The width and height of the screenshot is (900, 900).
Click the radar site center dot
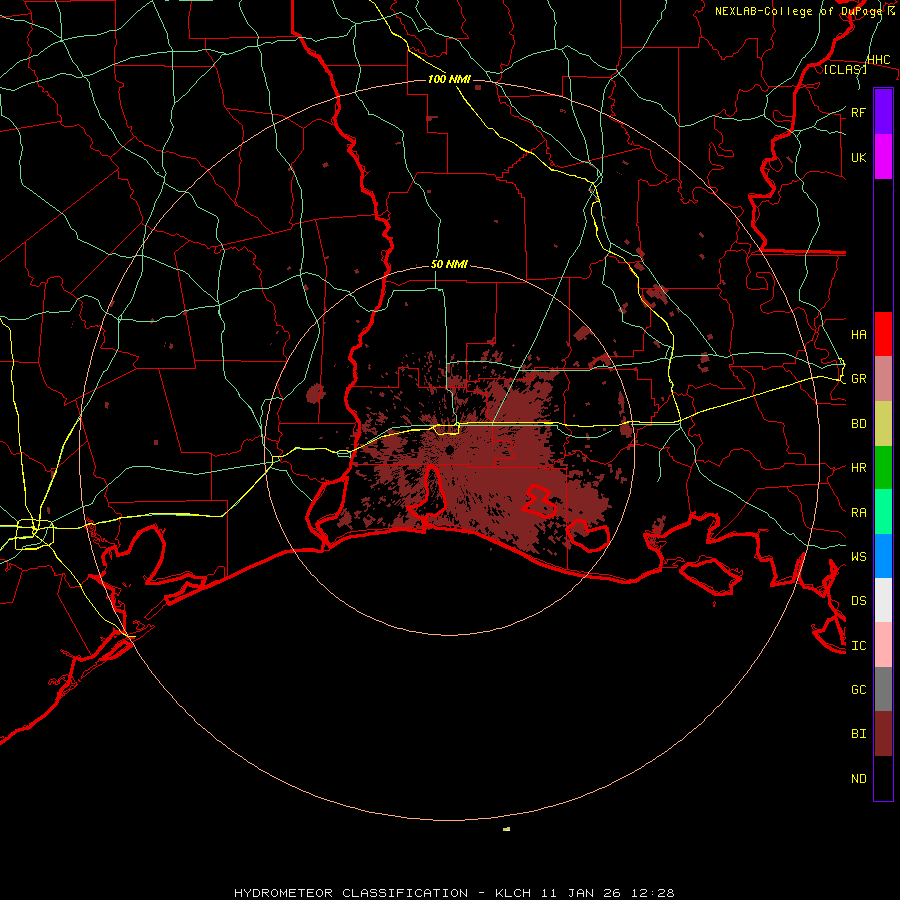point(449,450)
